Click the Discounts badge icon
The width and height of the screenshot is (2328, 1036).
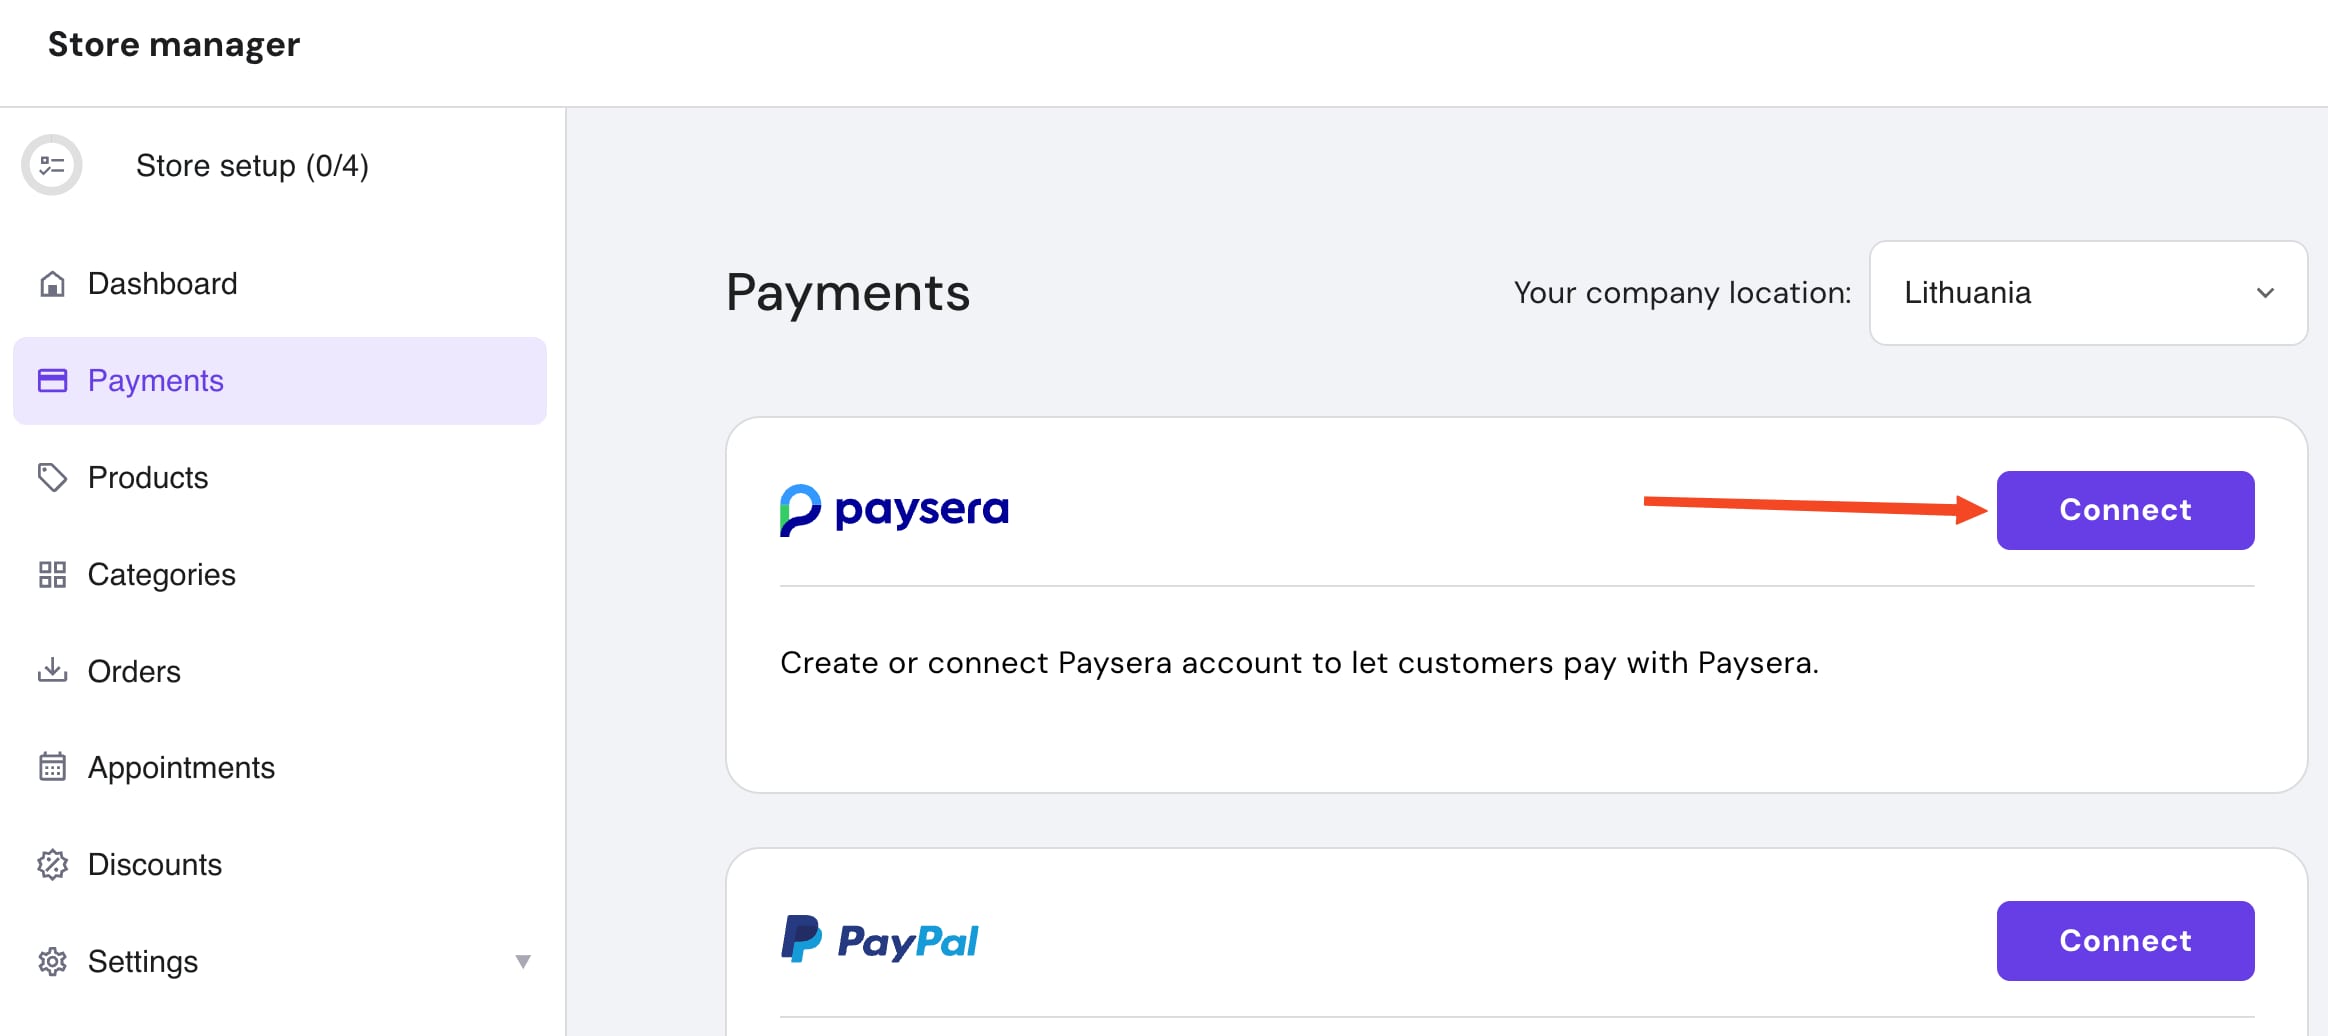click(x=52, y=864)
